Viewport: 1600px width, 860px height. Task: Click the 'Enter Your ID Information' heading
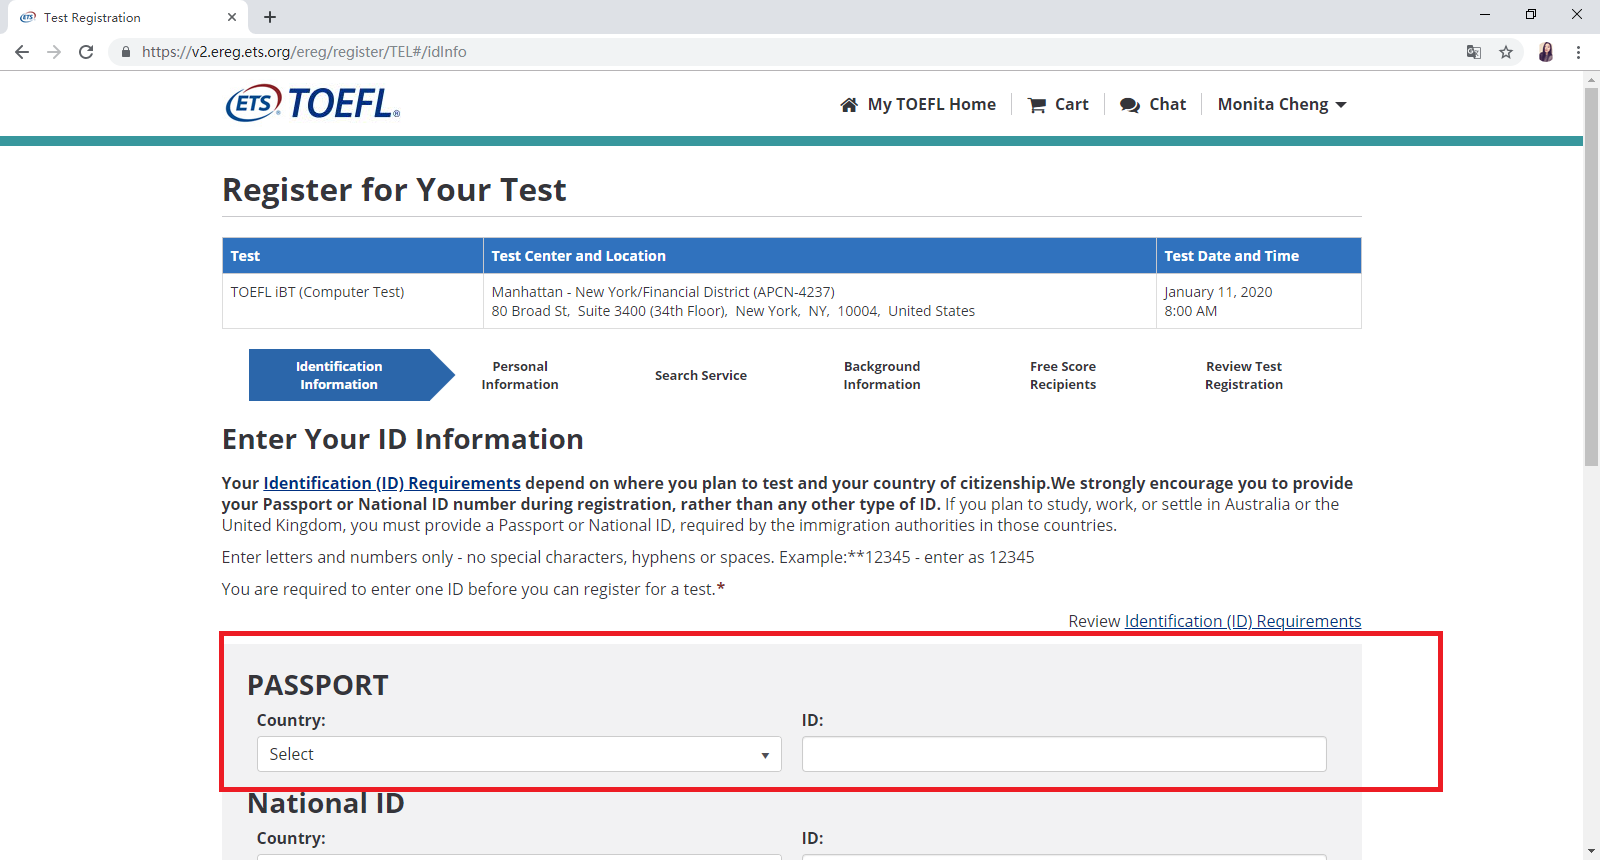coord(403,439)
